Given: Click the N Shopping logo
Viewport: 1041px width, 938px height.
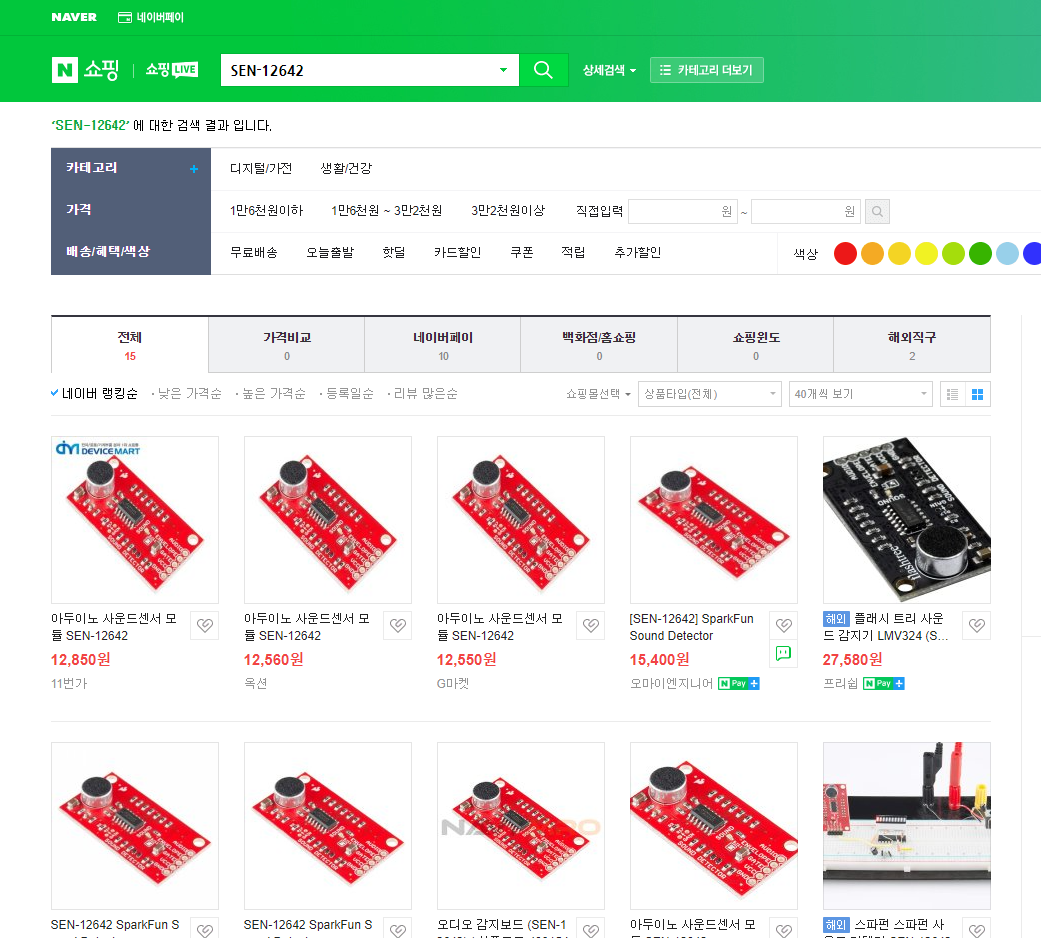Looking at the screenshot, I should point(86,70).
